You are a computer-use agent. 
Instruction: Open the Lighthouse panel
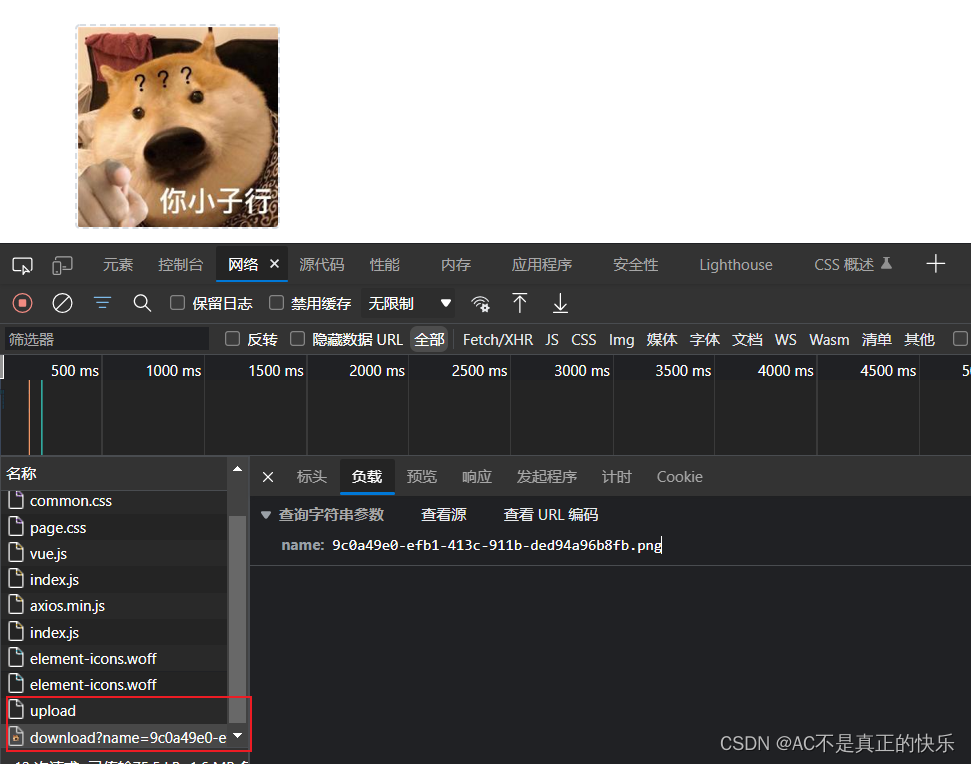tap(736, 265)
